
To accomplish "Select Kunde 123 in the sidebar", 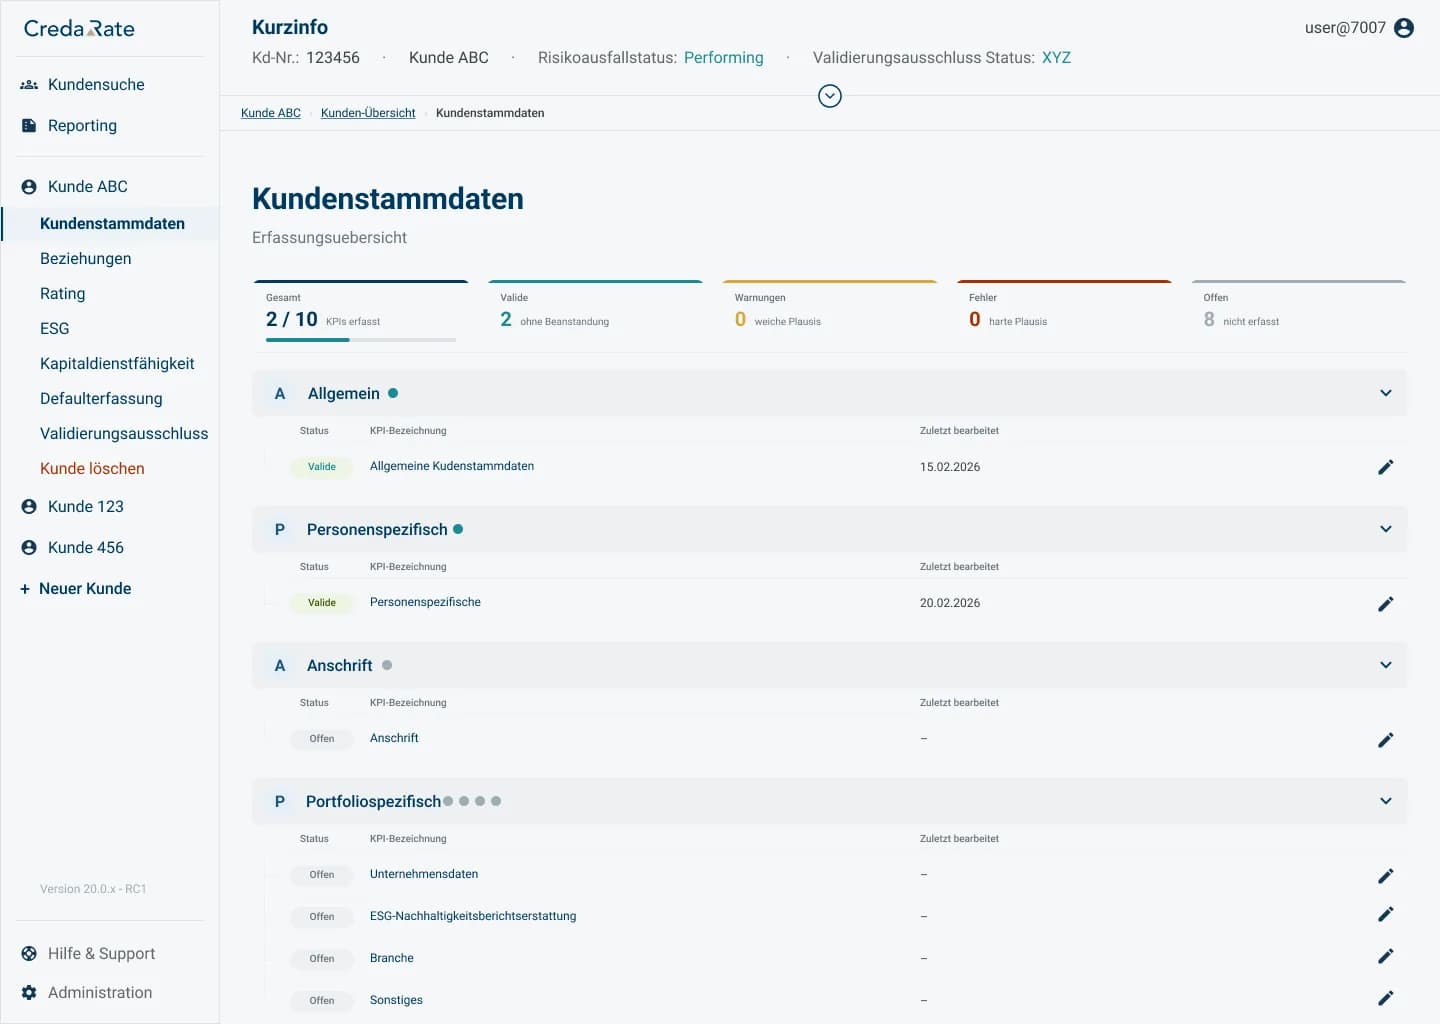I will pos(86,507).
